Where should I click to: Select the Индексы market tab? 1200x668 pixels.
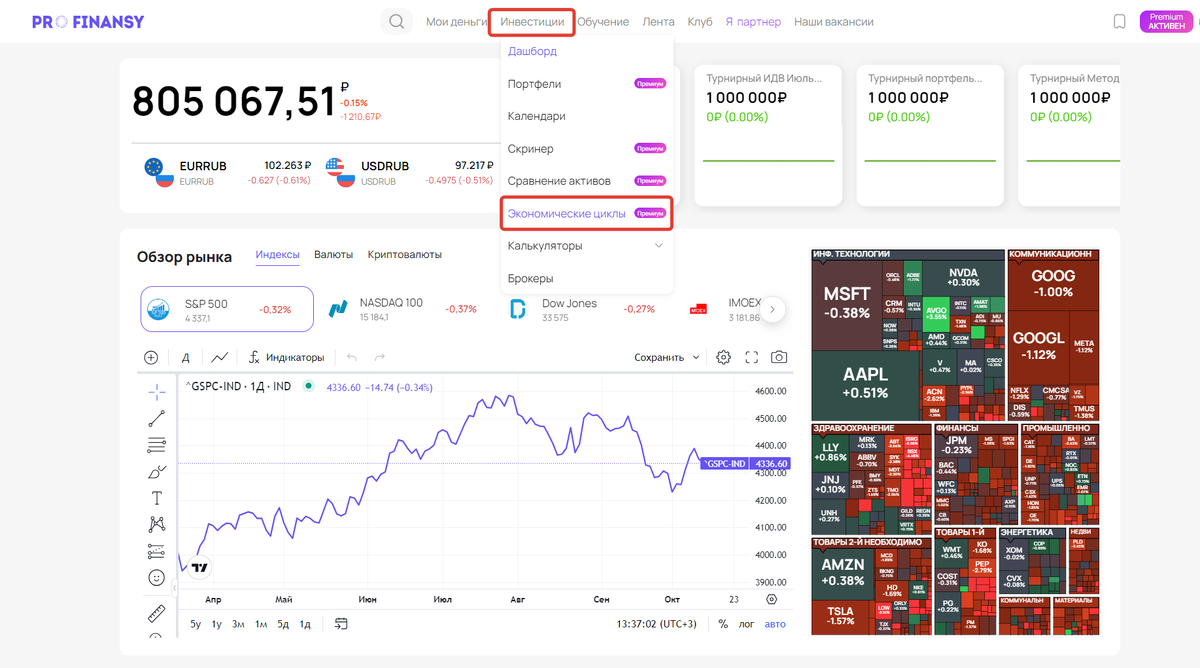point(277,255)
